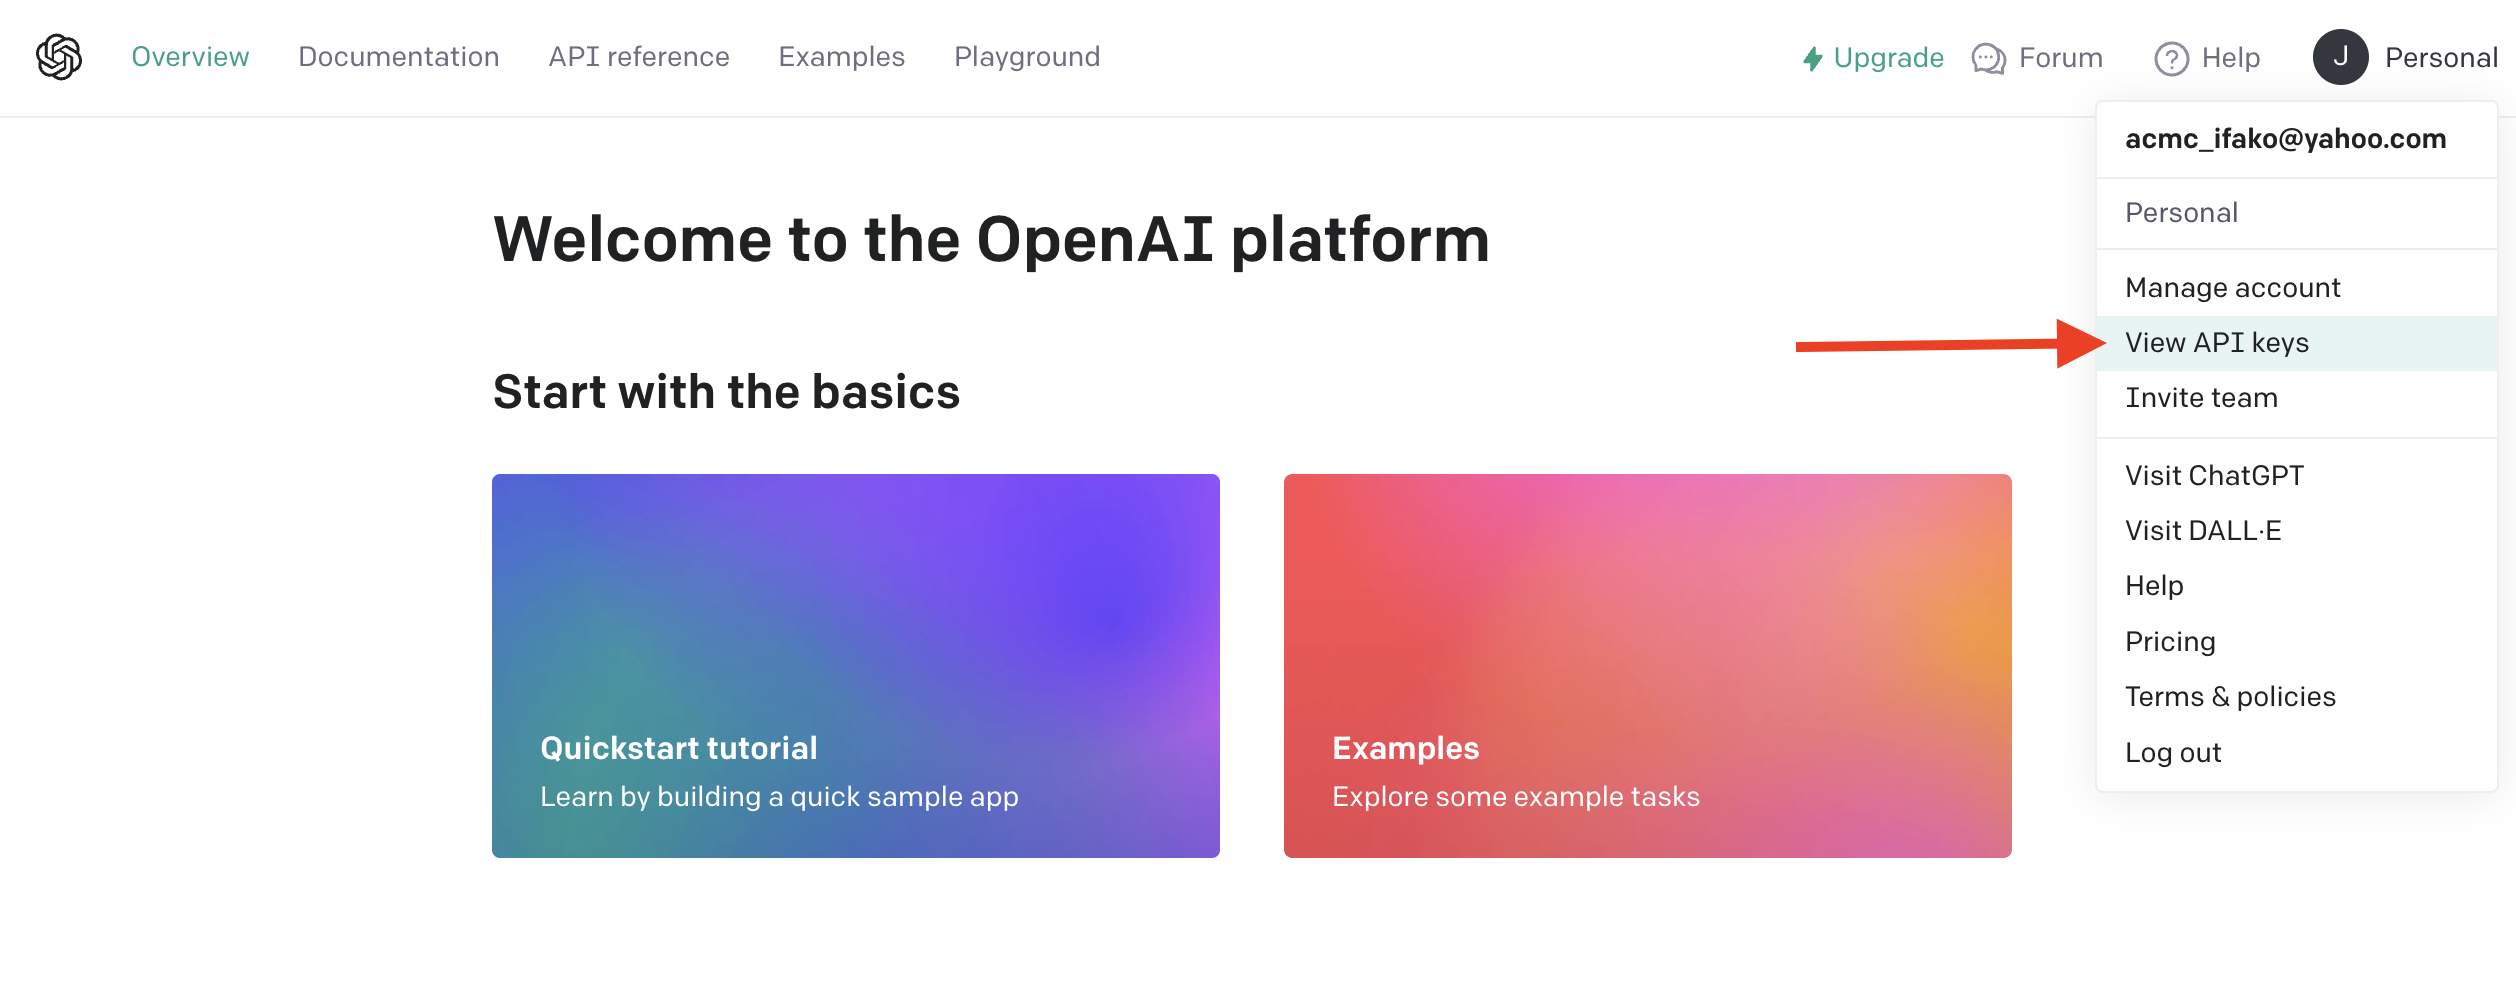The width and height of the screenshot is (2516, 991).
Task: Go to the Documentation tab
Action: pyautogui.click(x=399, y=57)
